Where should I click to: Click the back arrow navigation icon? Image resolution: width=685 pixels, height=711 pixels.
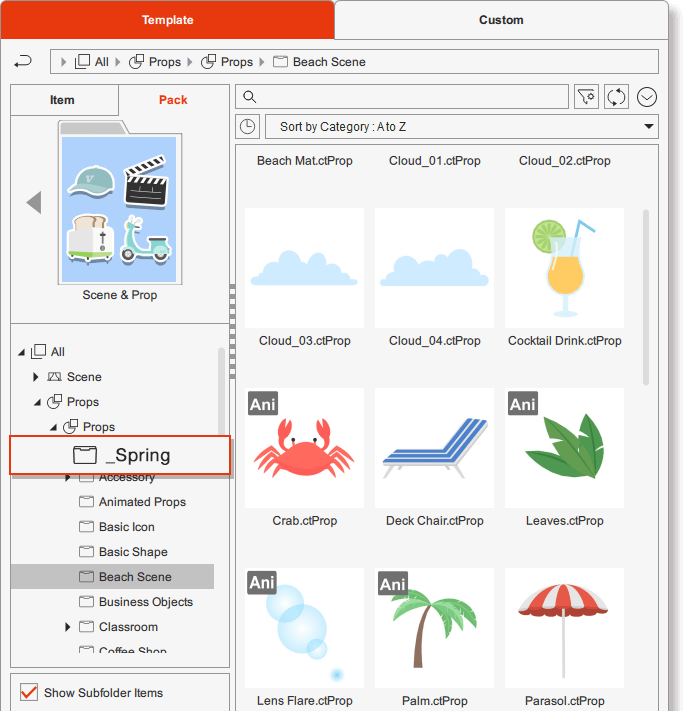click(x=24, y=62)
